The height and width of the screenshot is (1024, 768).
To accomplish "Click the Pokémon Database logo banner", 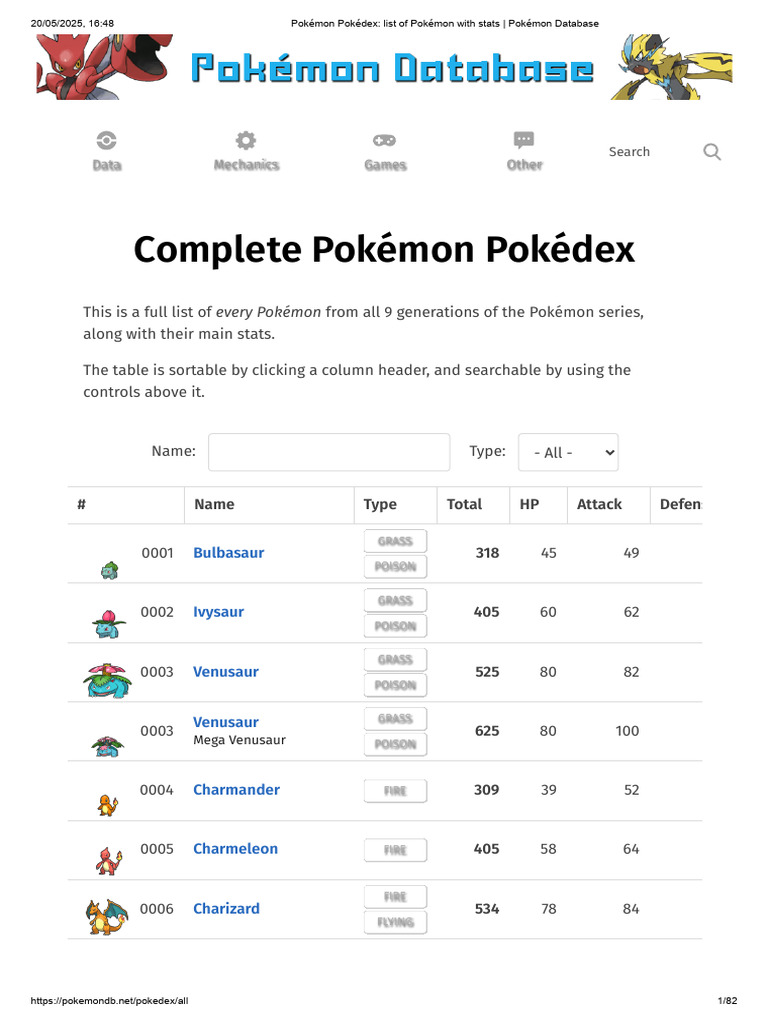I will pos(392,68).
